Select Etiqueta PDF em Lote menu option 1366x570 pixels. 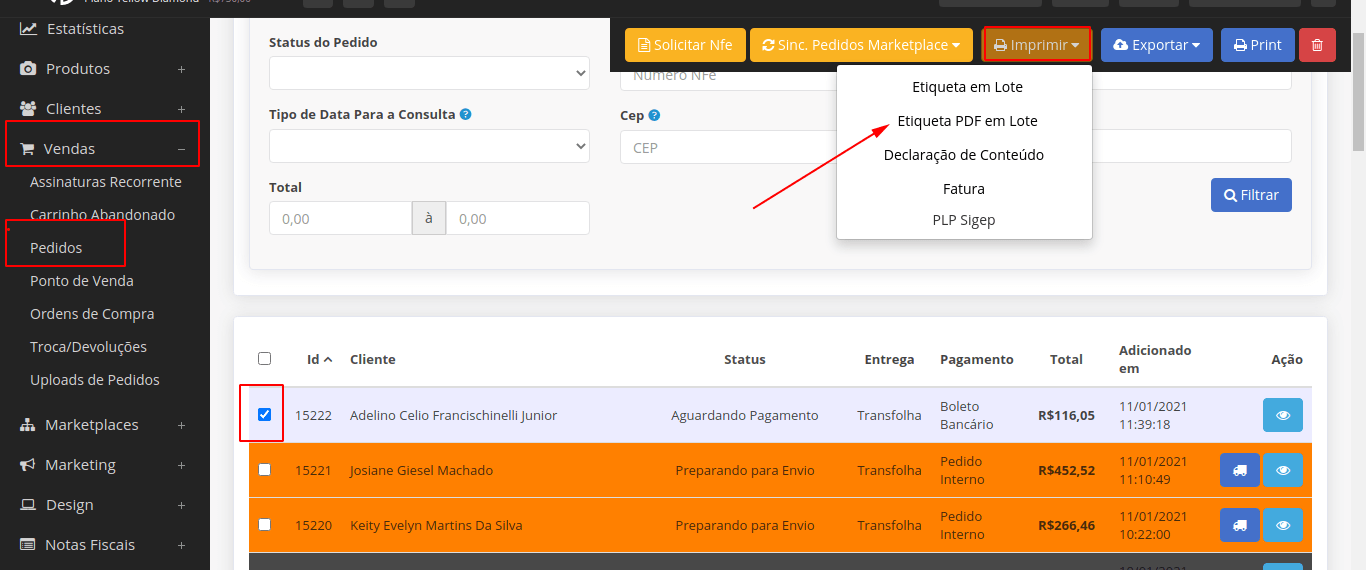click(x=967, y=121)
